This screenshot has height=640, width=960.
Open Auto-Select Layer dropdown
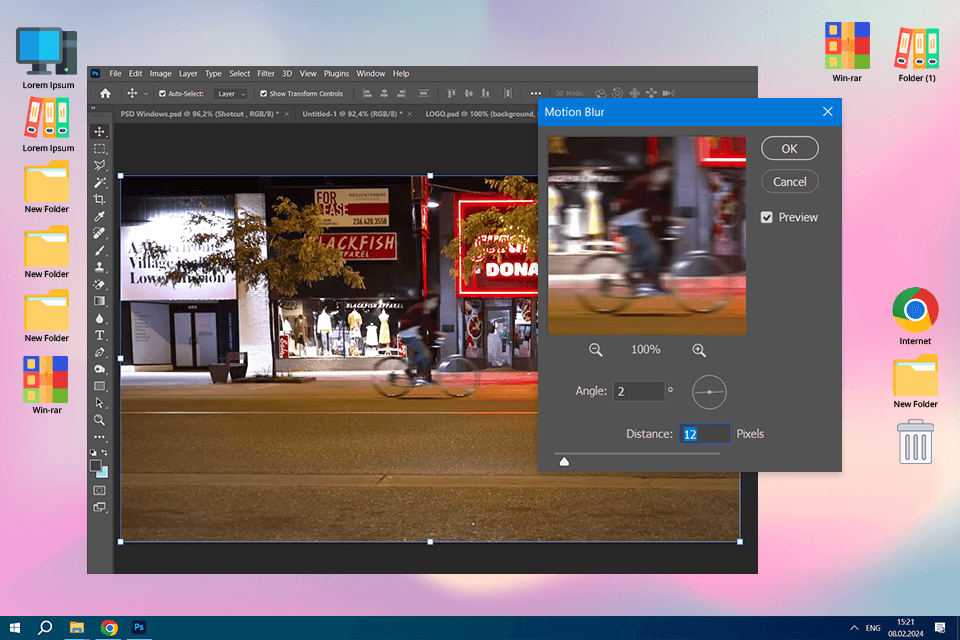231,94
